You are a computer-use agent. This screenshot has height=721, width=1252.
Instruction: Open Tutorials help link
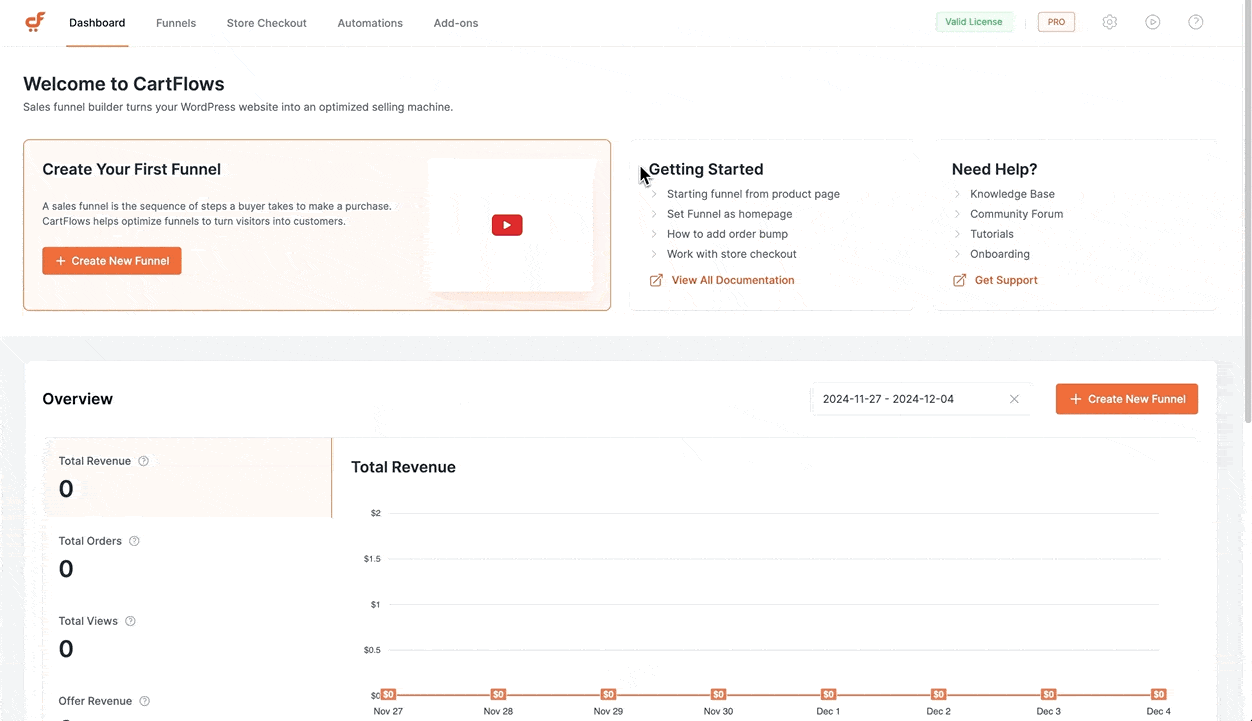992,234
